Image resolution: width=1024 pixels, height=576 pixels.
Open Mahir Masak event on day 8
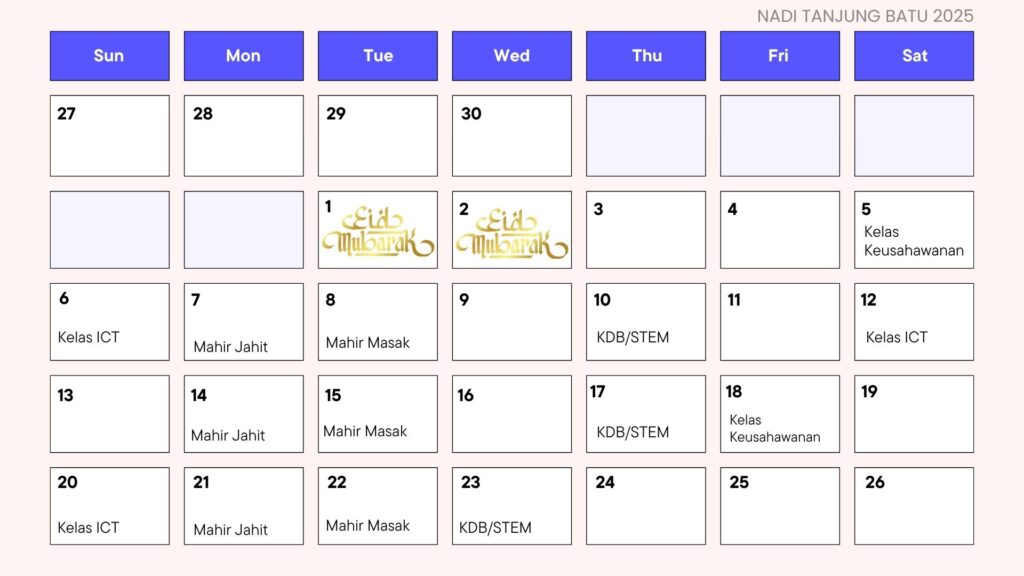368,343
